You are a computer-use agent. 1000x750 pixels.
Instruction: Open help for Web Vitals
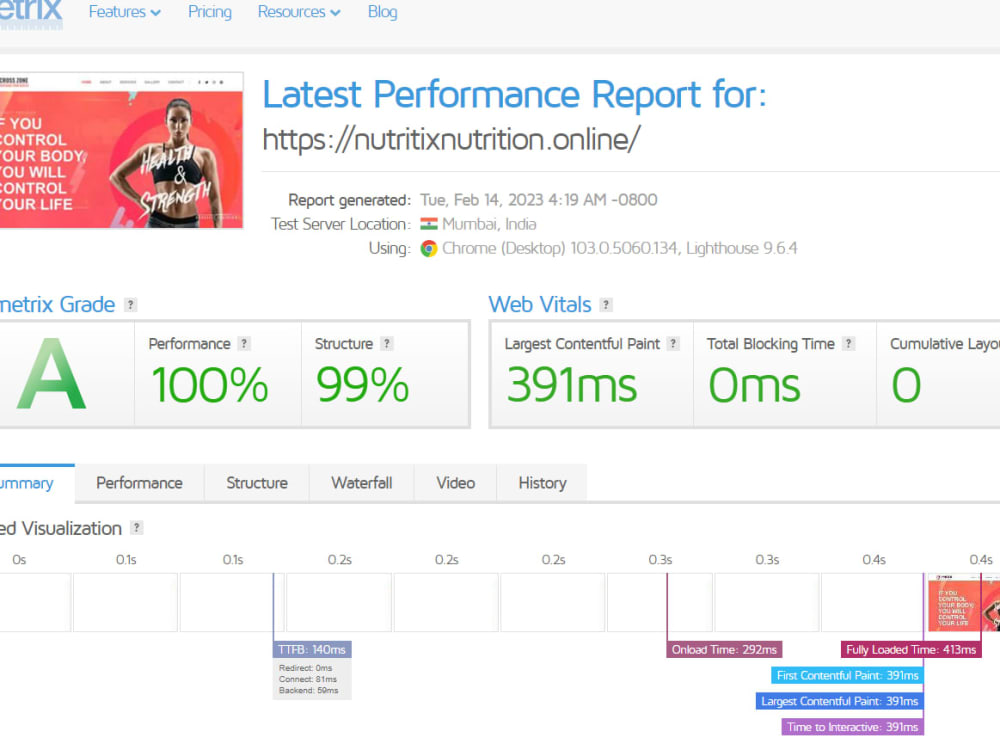[x=606, y=305]
